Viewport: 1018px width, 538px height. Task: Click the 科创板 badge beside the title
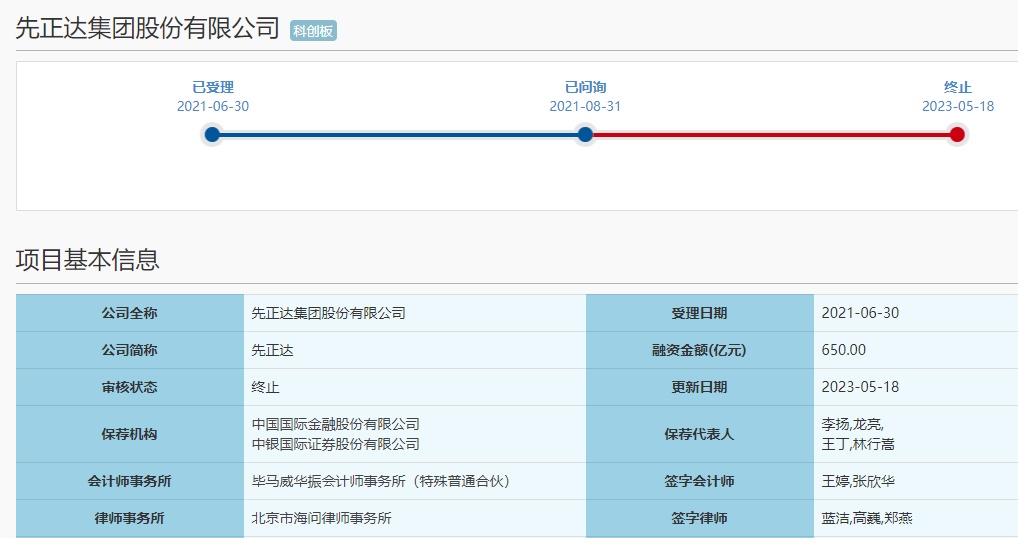313,31
